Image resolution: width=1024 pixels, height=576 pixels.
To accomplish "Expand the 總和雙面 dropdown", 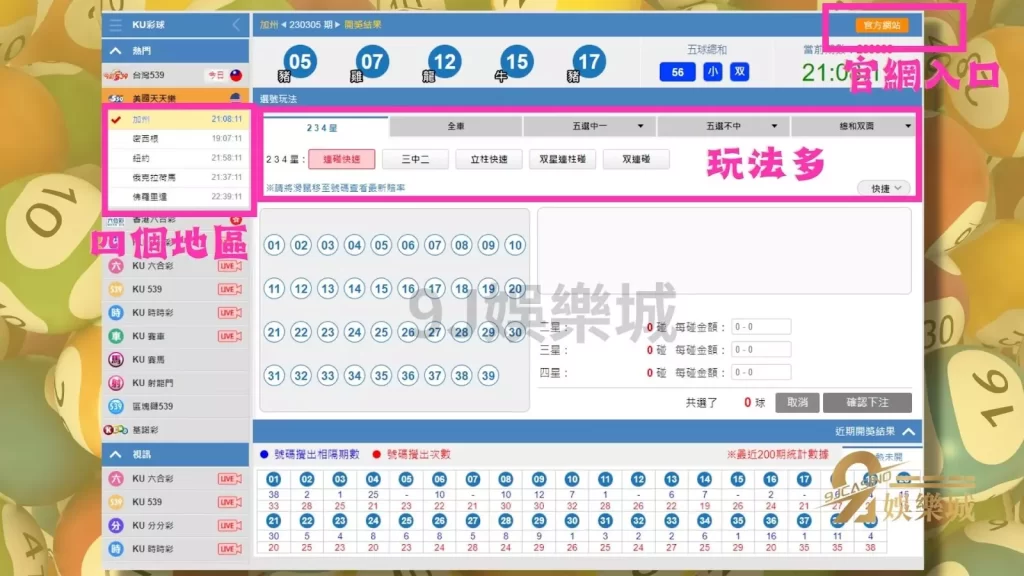I will tap(852, 127).
